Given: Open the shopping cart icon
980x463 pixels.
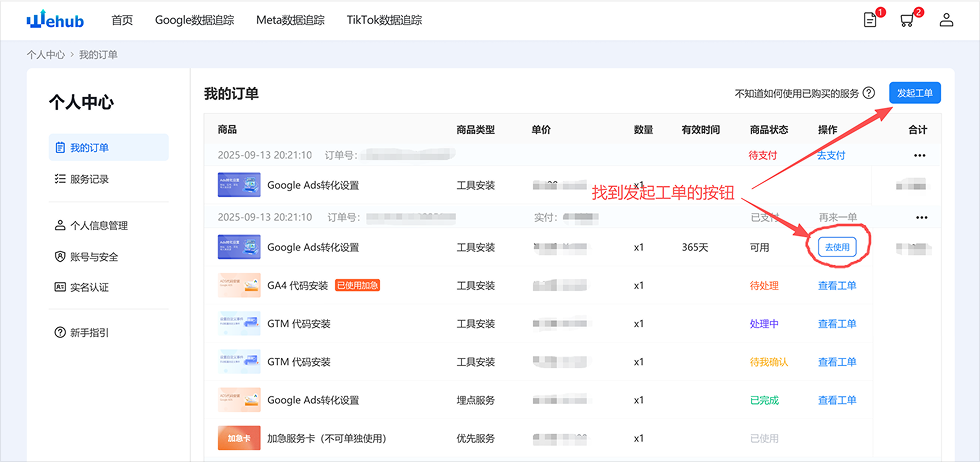Looking at the screenshot, I should tap(907, 20).
